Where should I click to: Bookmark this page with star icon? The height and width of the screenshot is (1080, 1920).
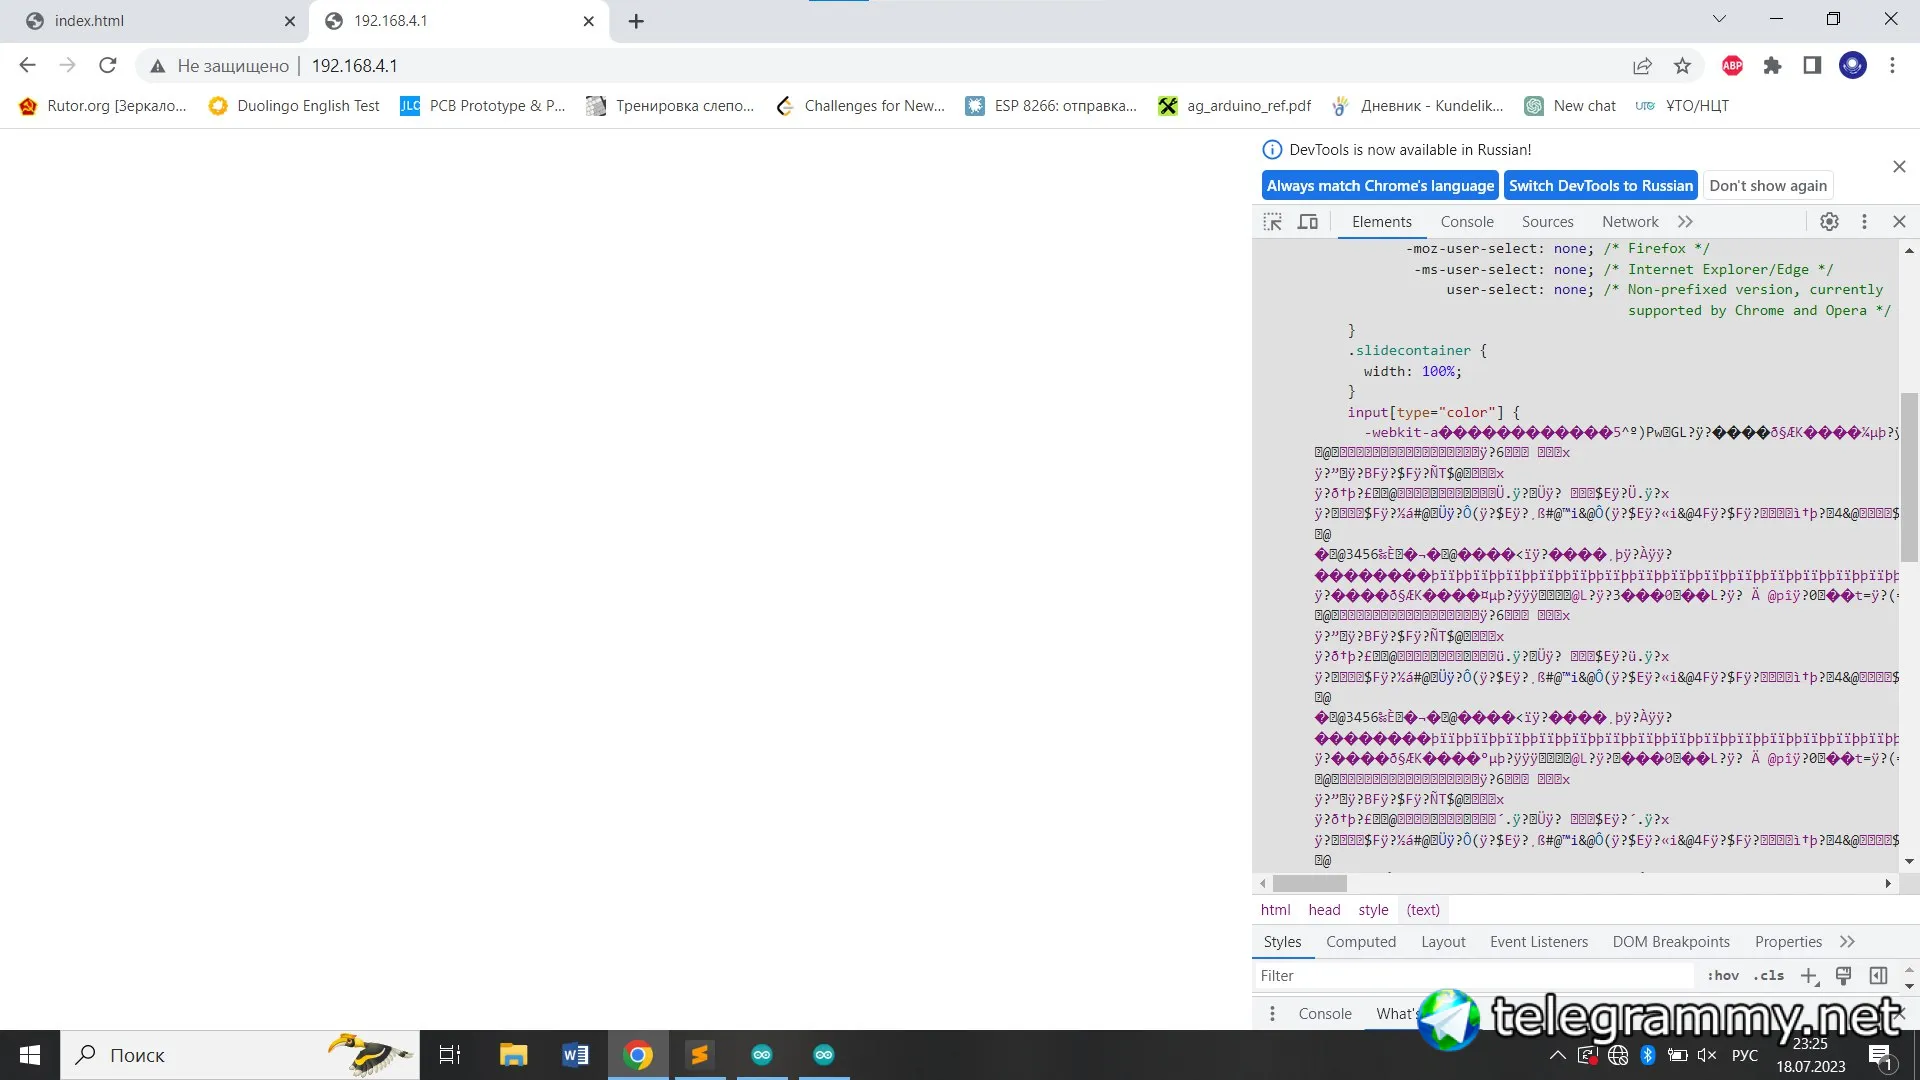(1682, 66)
